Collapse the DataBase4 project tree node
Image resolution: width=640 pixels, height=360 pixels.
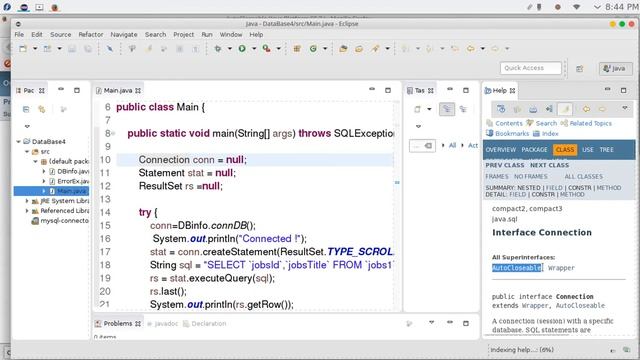[x=18, y=142]
